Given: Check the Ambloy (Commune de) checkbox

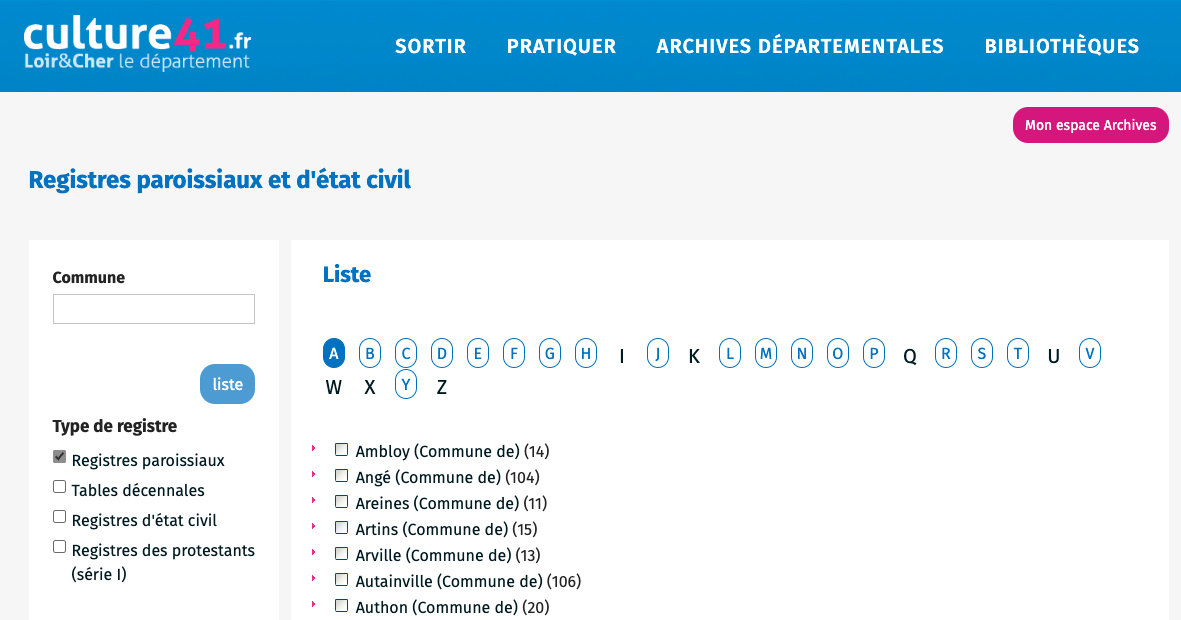Looking at the screenshot, I should click(341, 450).
